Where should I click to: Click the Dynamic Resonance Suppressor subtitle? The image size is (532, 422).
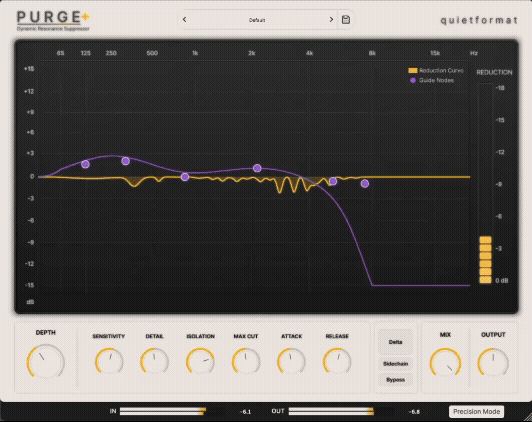(53, 29)
